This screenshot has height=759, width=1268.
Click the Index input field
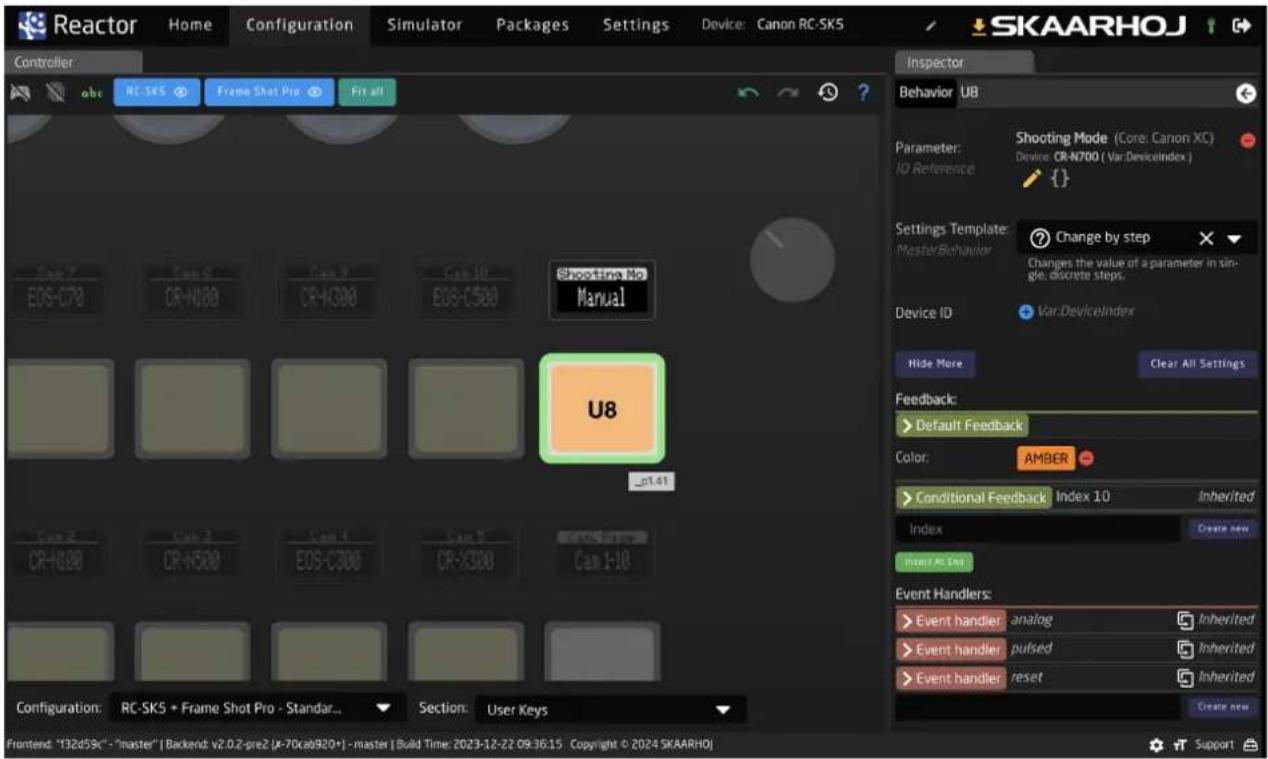tap(1038, 529)
